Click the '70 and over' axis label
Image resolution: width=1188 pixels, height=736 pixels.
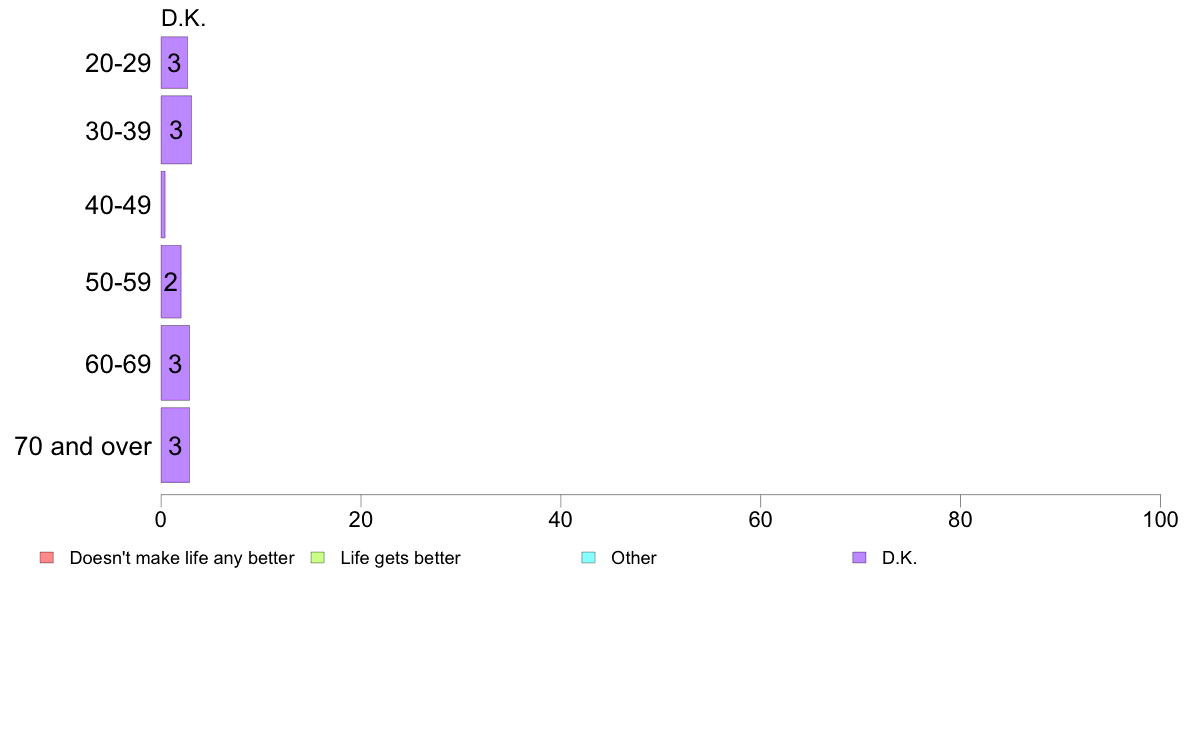click(x=83, y=446)
